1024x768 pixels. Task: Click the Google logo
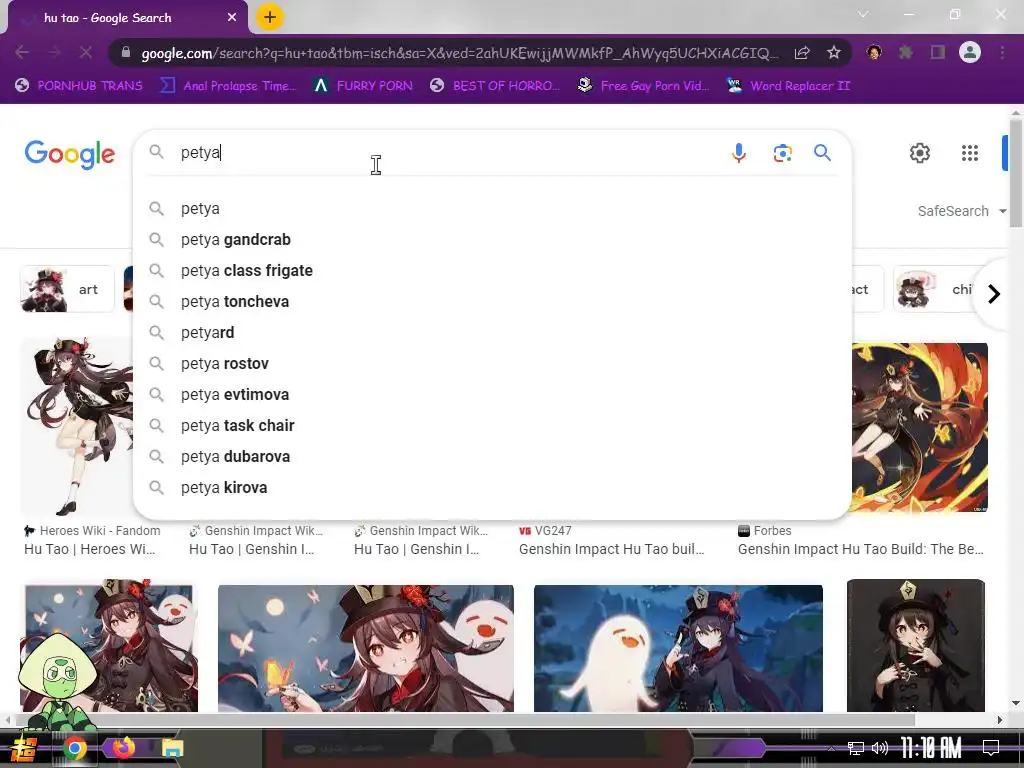coord(70,154)
